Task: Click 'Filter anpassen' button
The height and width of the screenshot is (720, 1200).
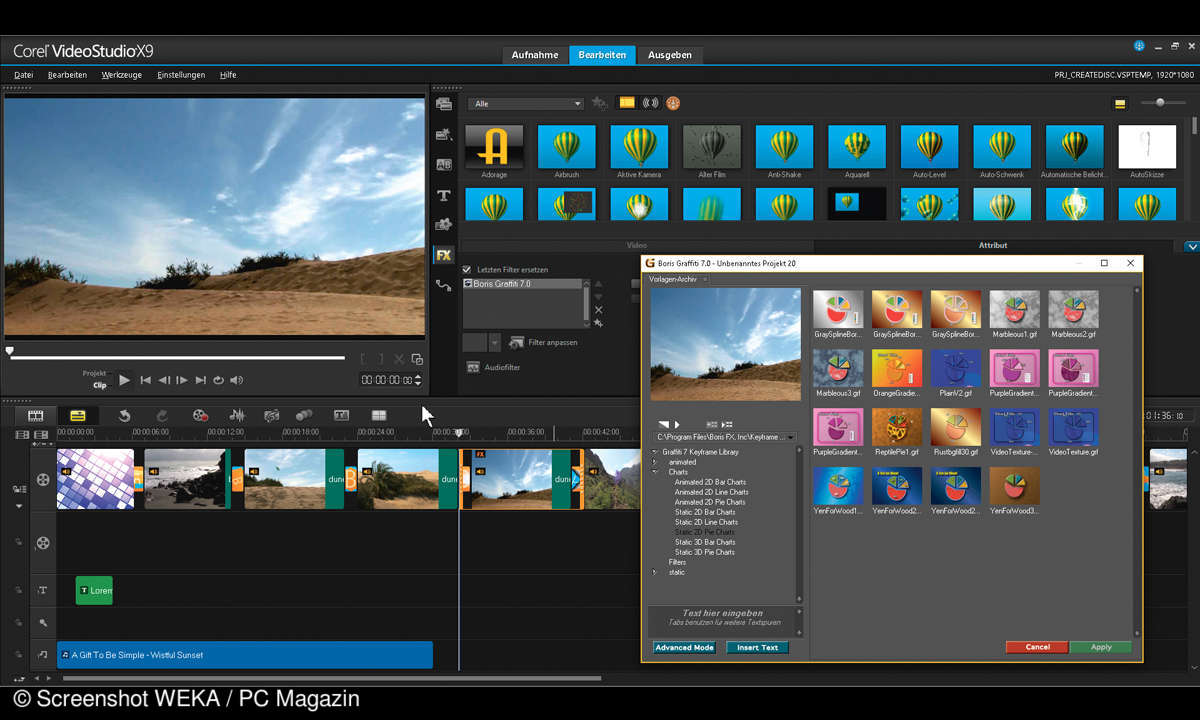Action: tap(543, 342)
